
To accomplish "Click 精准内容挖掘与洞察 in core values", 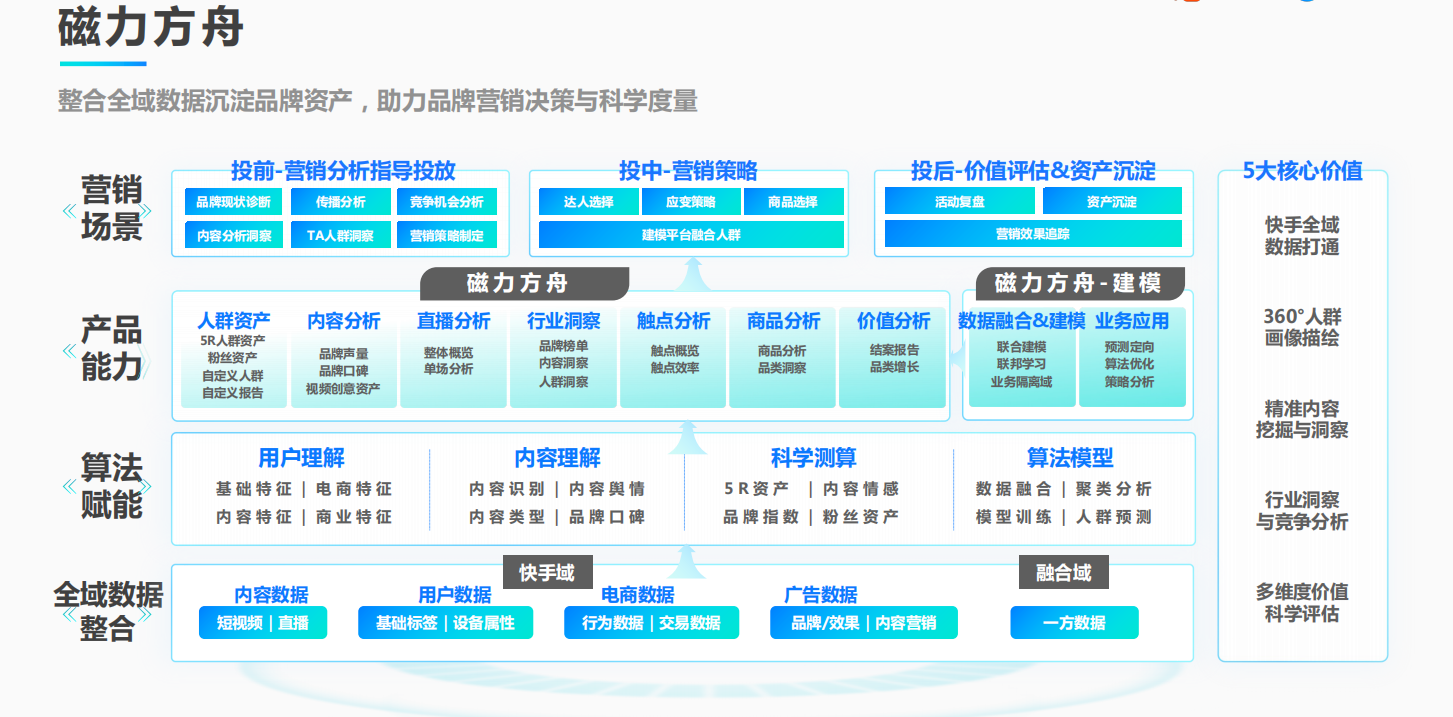I will pos(1302,419).
